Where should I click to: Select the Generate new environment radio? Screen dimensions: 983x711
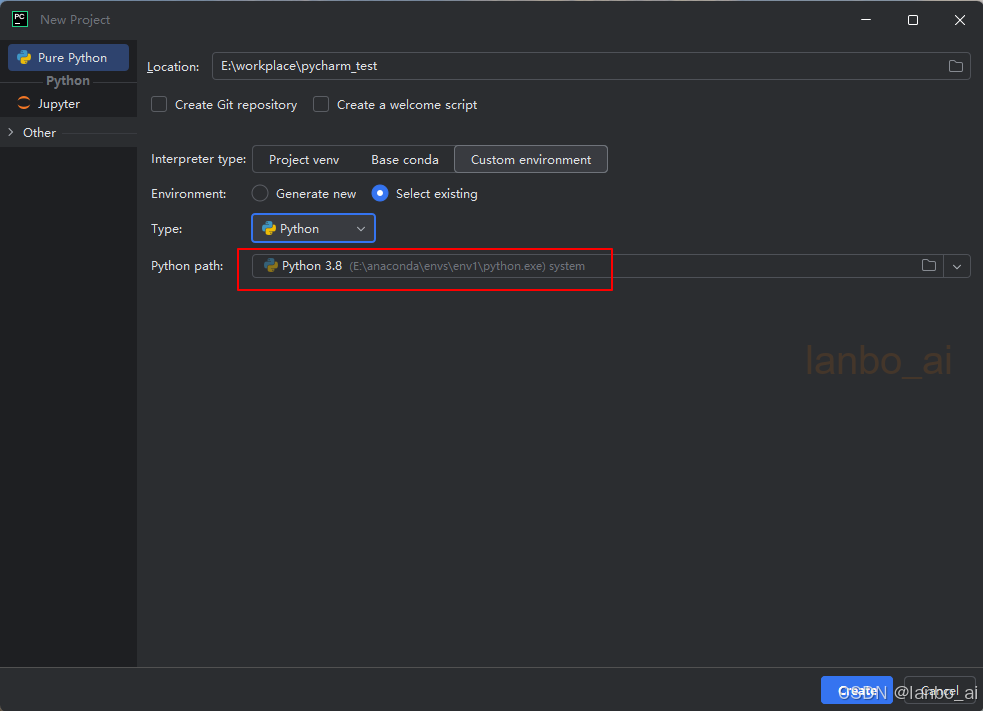[x=259, y=193]
